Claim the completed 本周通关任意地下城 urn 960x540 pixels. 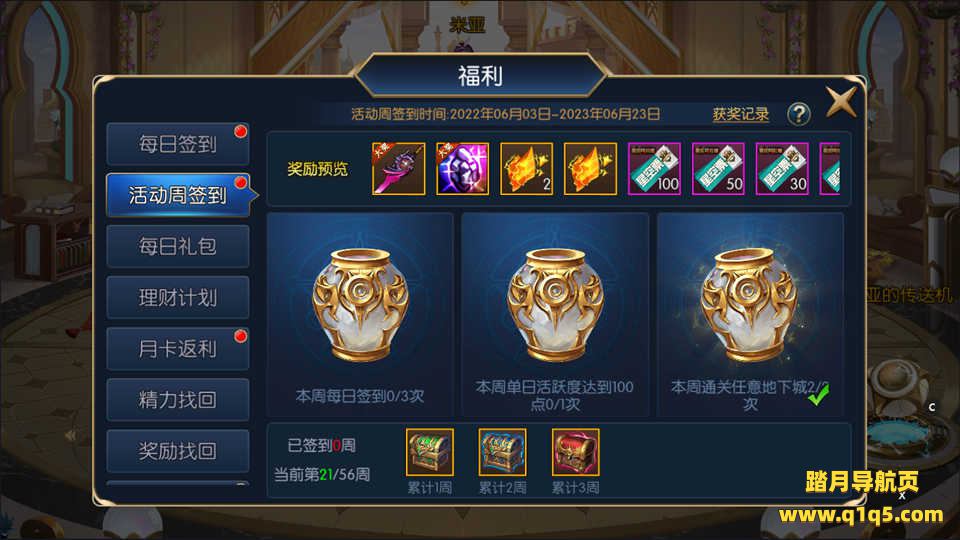pyautogui.click(x=749, y=304)
